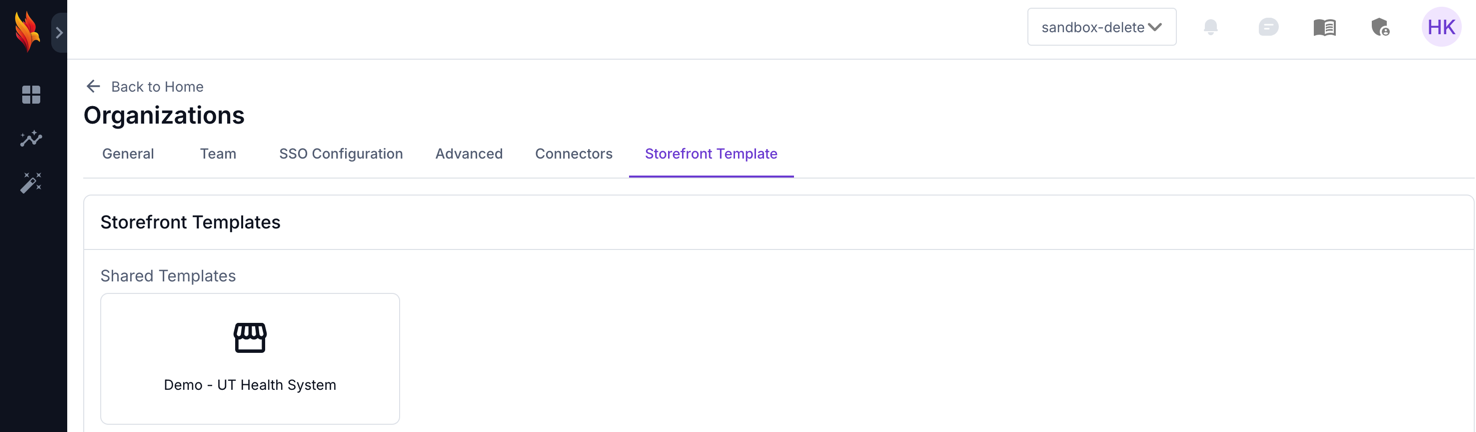The image size is (1476, 432).
Task: Open the chat messages icon
Action: 1268,27
